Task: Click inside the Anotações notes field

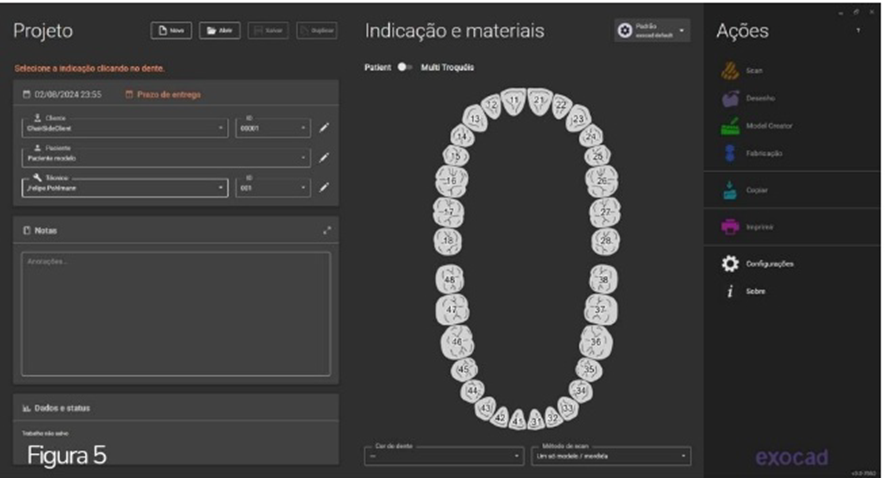Action: pos(175,313)
